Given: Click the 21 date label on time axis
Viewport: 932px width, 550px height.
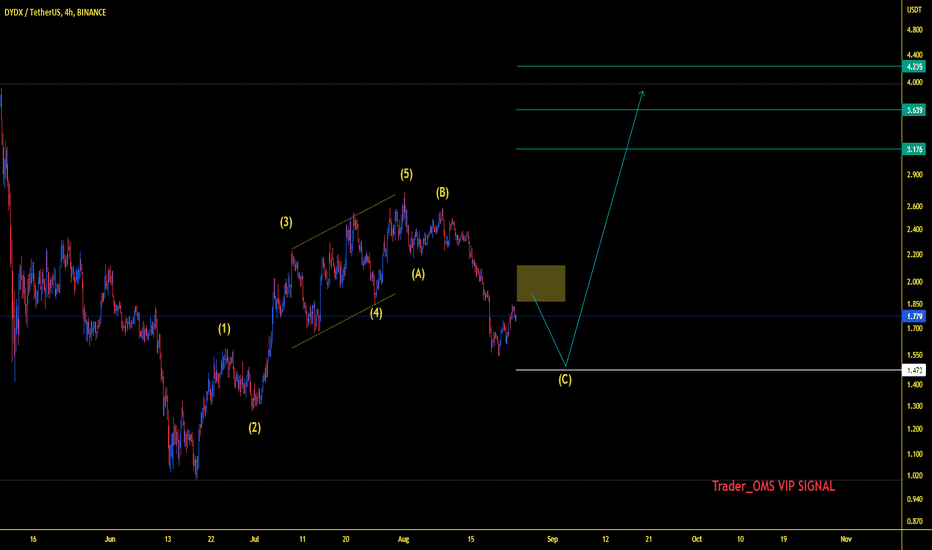Looking at the screenshot, I should point(648,539).
